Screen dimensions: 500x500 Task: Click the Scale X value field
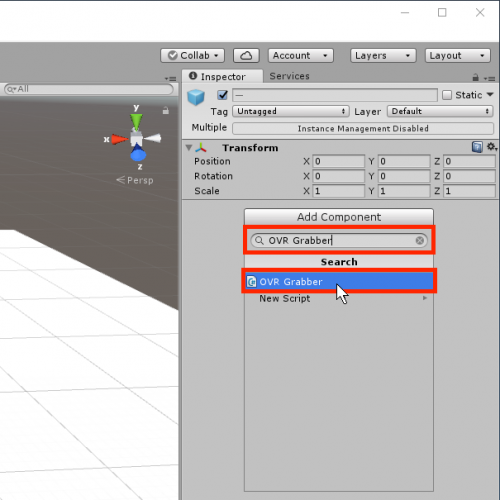coord(338,191)
